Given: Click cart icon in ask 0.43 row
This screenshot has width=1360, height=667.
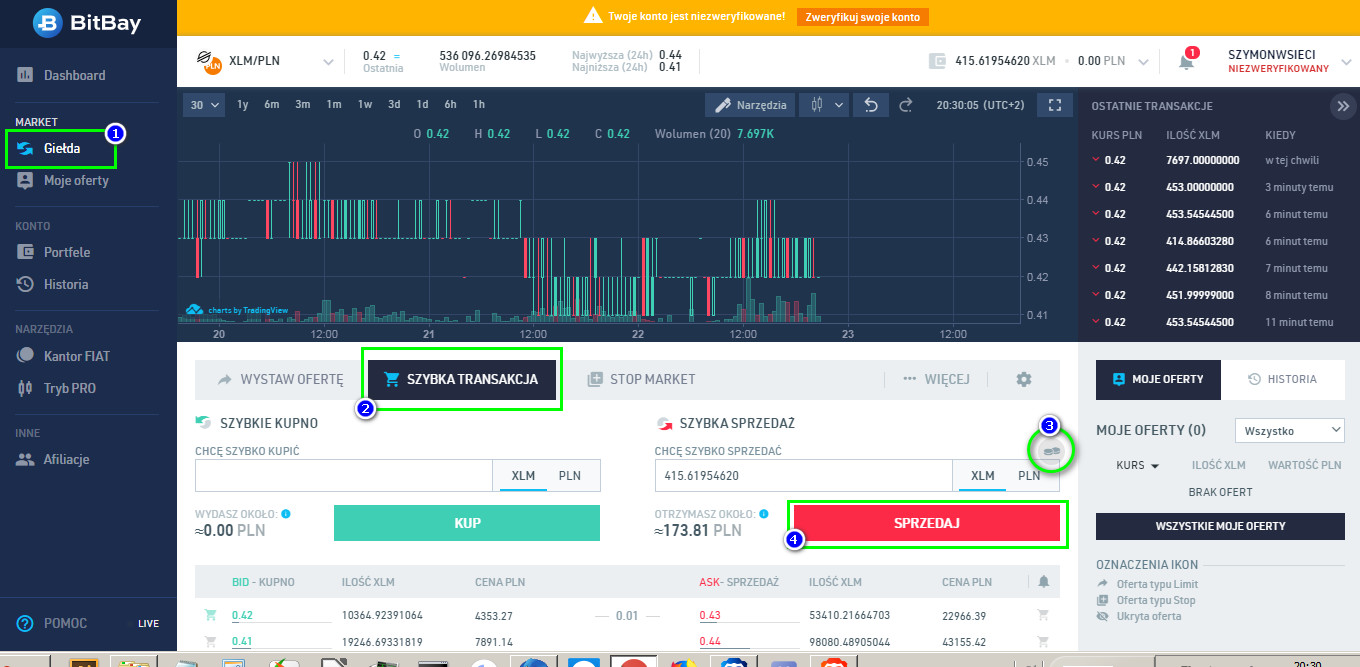Looking at the screenshot, I should click(x=1044, y=615).
